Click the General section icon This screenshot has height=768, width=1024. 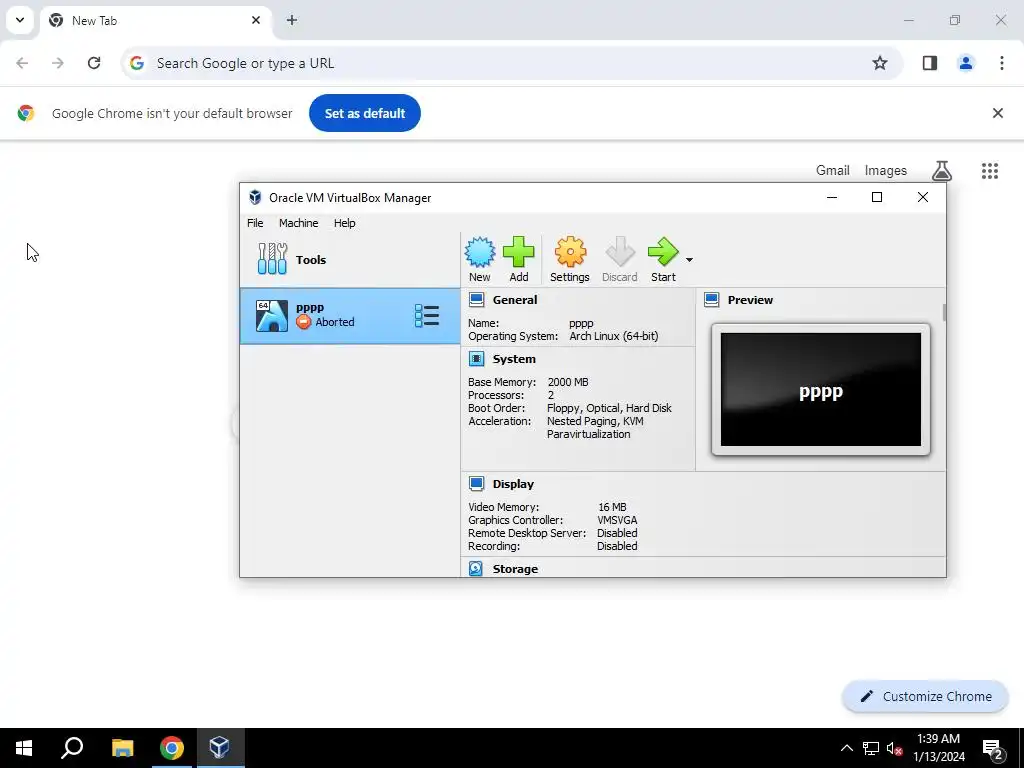coord(477,300)
